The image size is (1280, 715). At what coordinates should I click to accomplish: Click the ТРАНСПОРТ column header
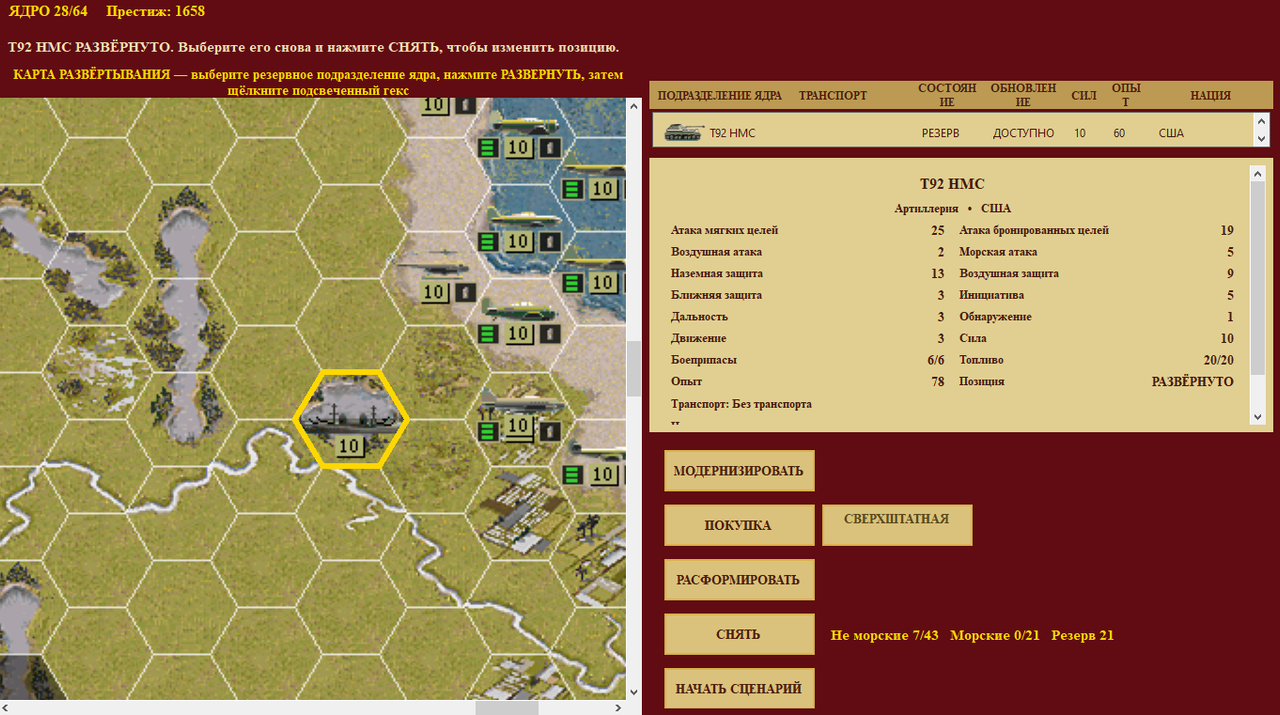833,95
